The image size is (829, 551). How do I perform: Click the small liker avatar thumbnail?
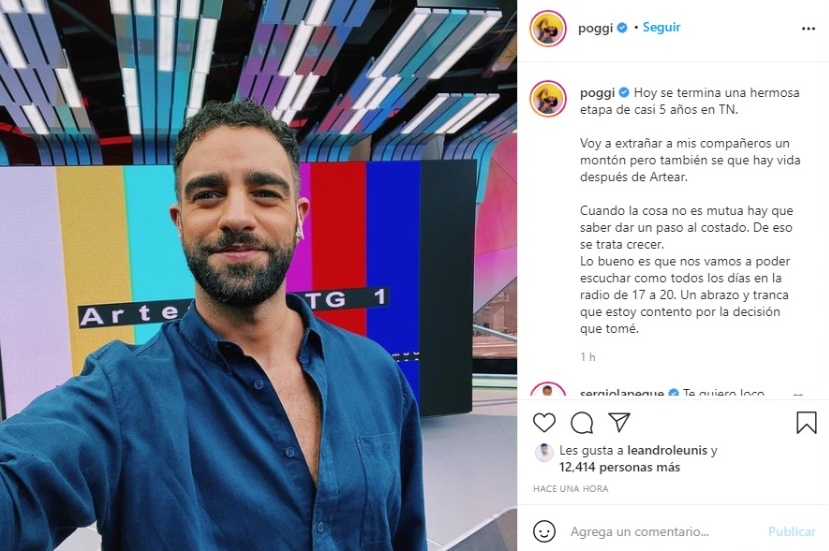544,453
